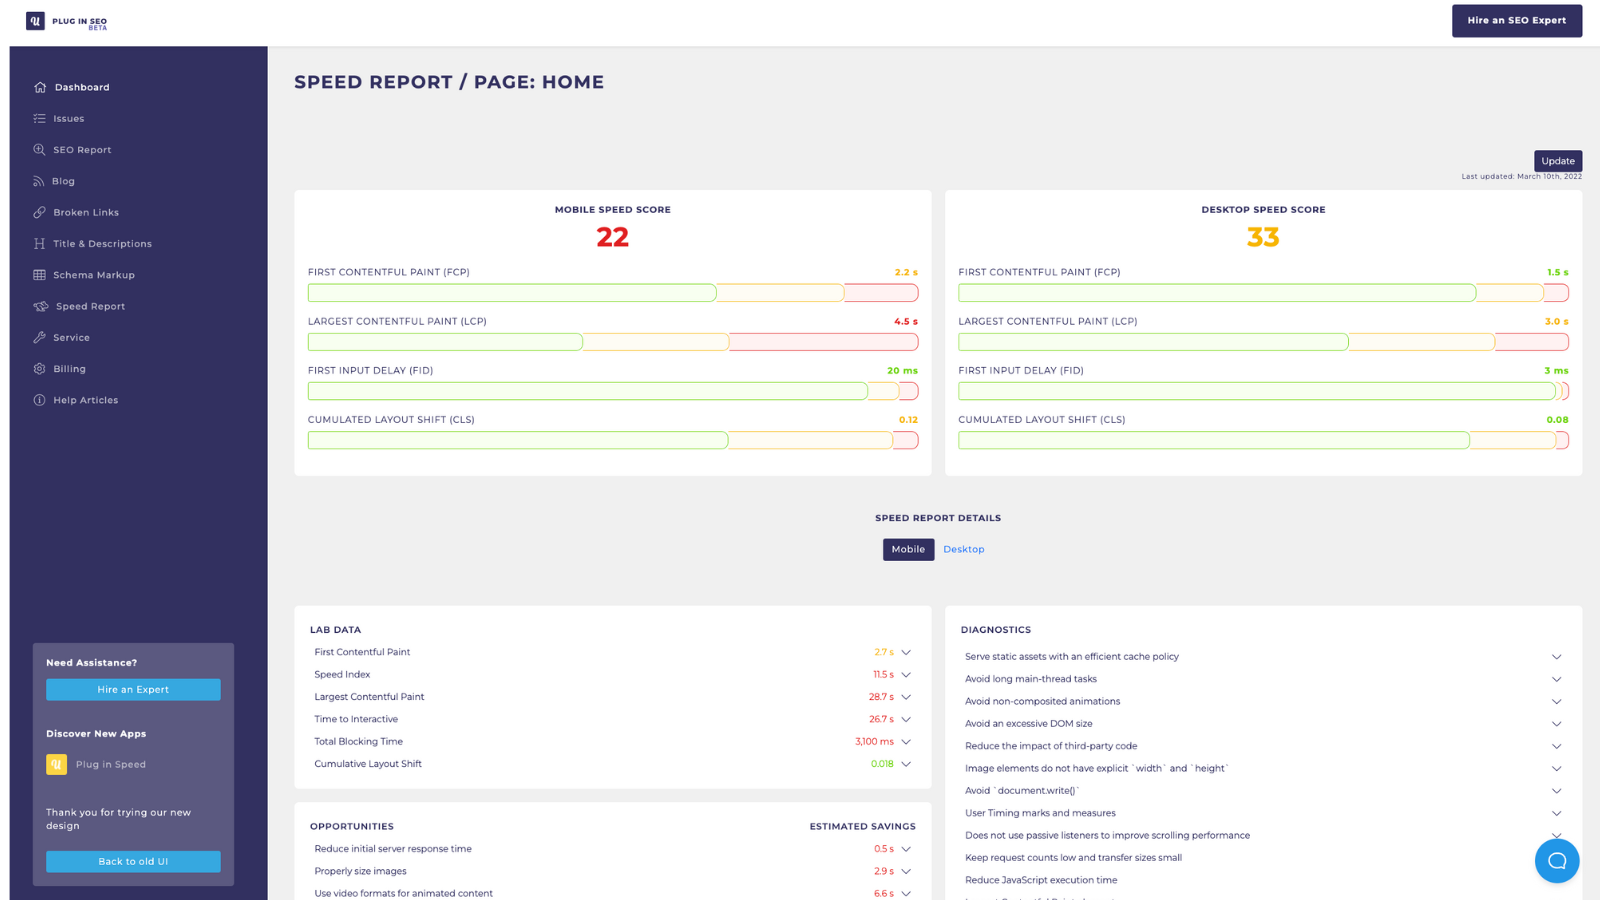
Task: Go to the Speed Report menu item
Action: pyautogui.click(x=91, y=306)
